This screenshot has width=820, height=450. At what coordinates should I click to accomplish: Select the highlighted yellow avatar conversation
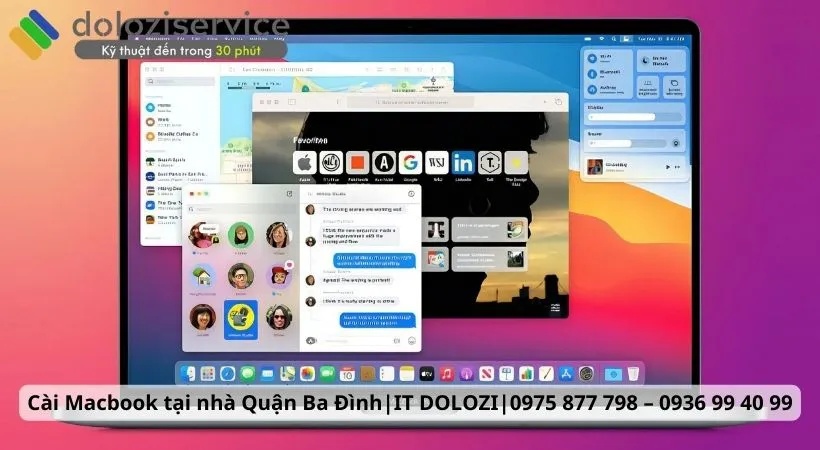pos(241,320)
